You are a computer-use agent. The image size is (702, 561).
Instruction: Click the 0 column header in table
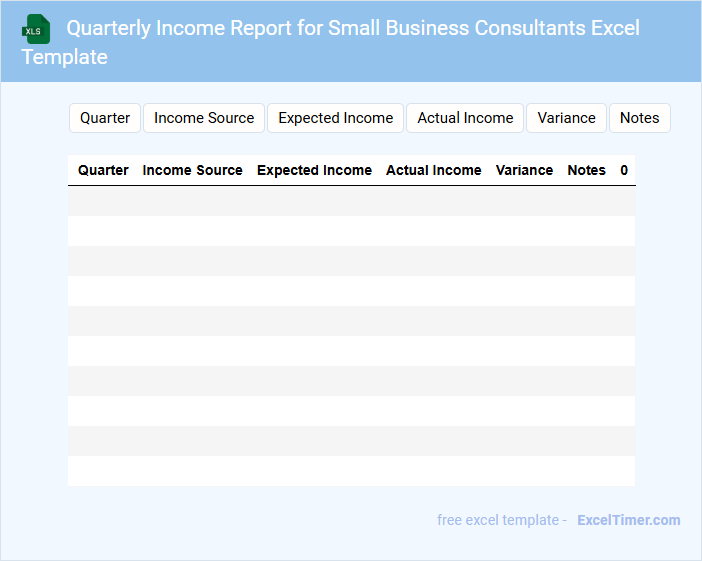coord(624,170)
